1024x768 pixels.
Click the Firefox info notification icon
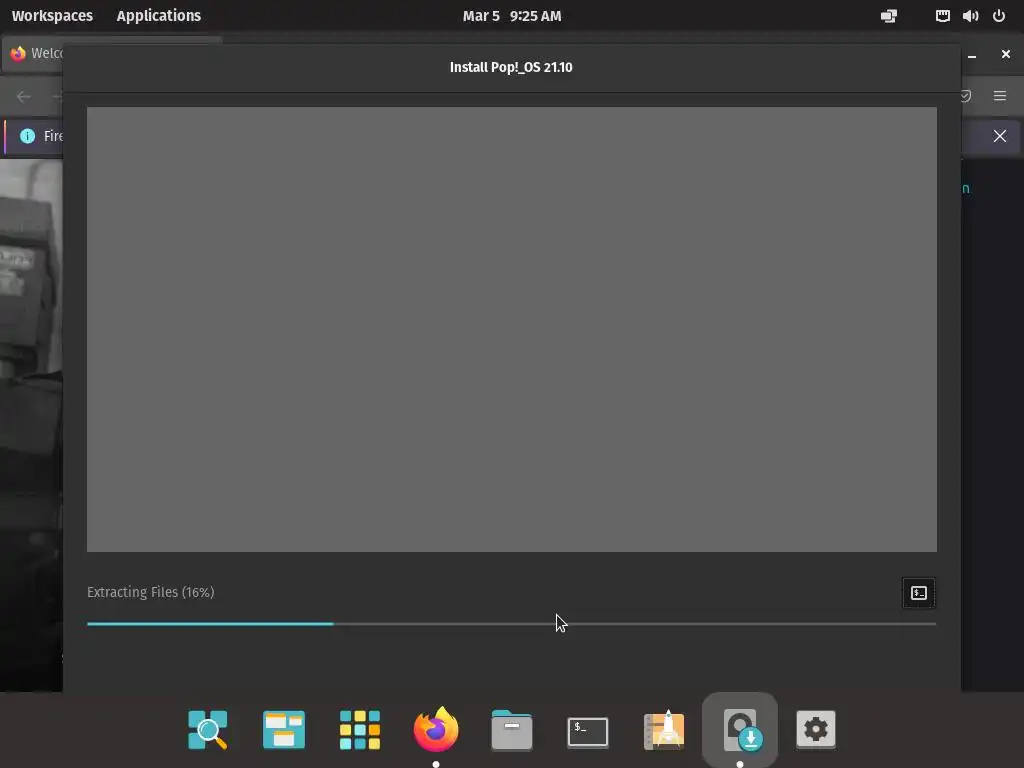point(27,136)
